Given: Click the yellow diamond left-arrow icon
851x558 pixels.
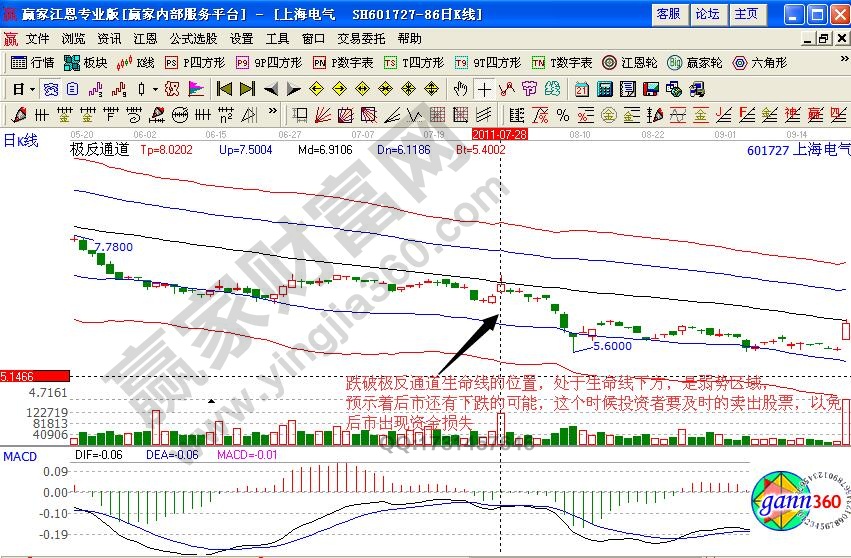Looking at the screenshot, I should coord(316,89).
